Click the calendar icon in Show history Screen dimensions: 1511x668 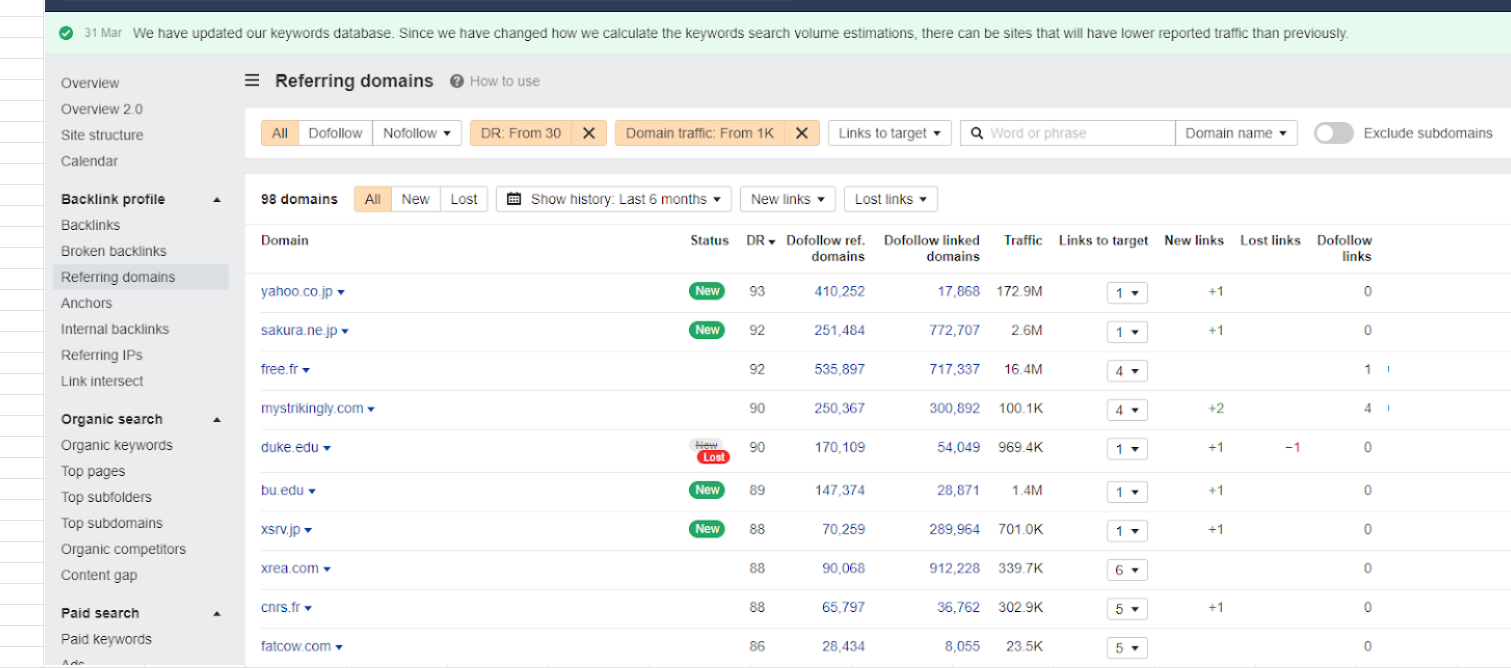514,199
